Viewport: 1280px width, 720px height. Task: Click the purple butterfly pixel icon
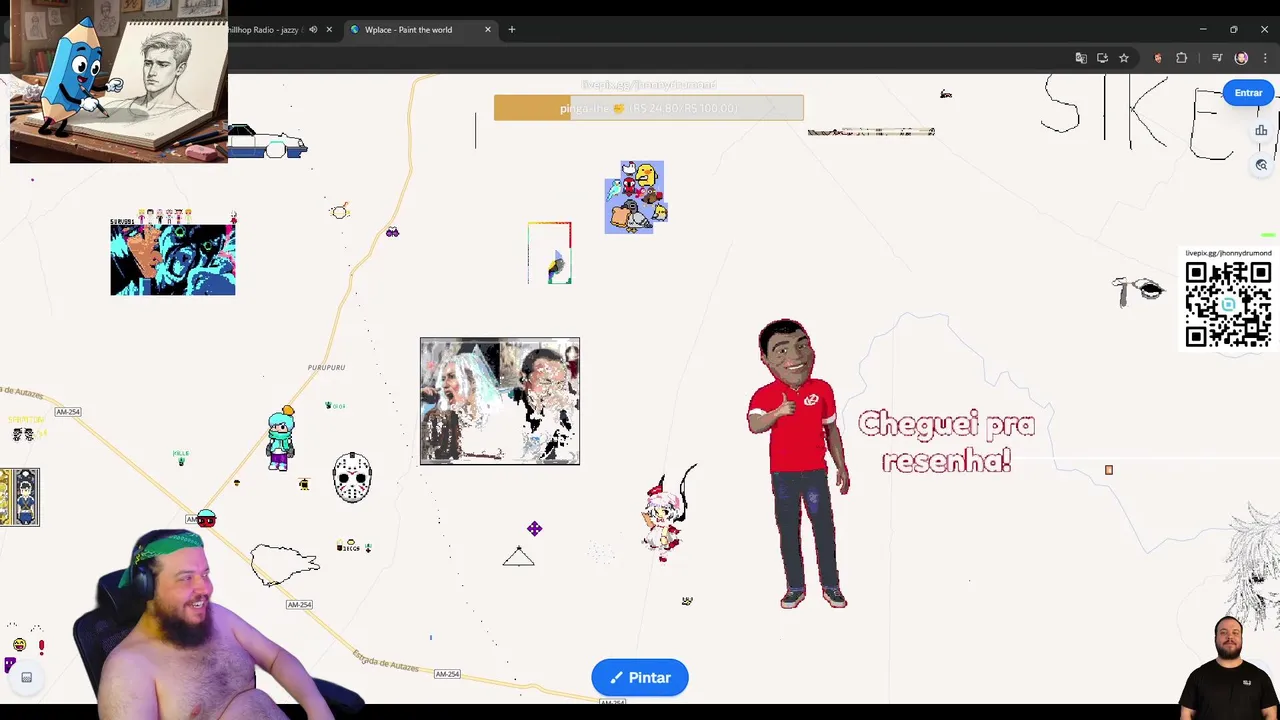tap(392, 232)
